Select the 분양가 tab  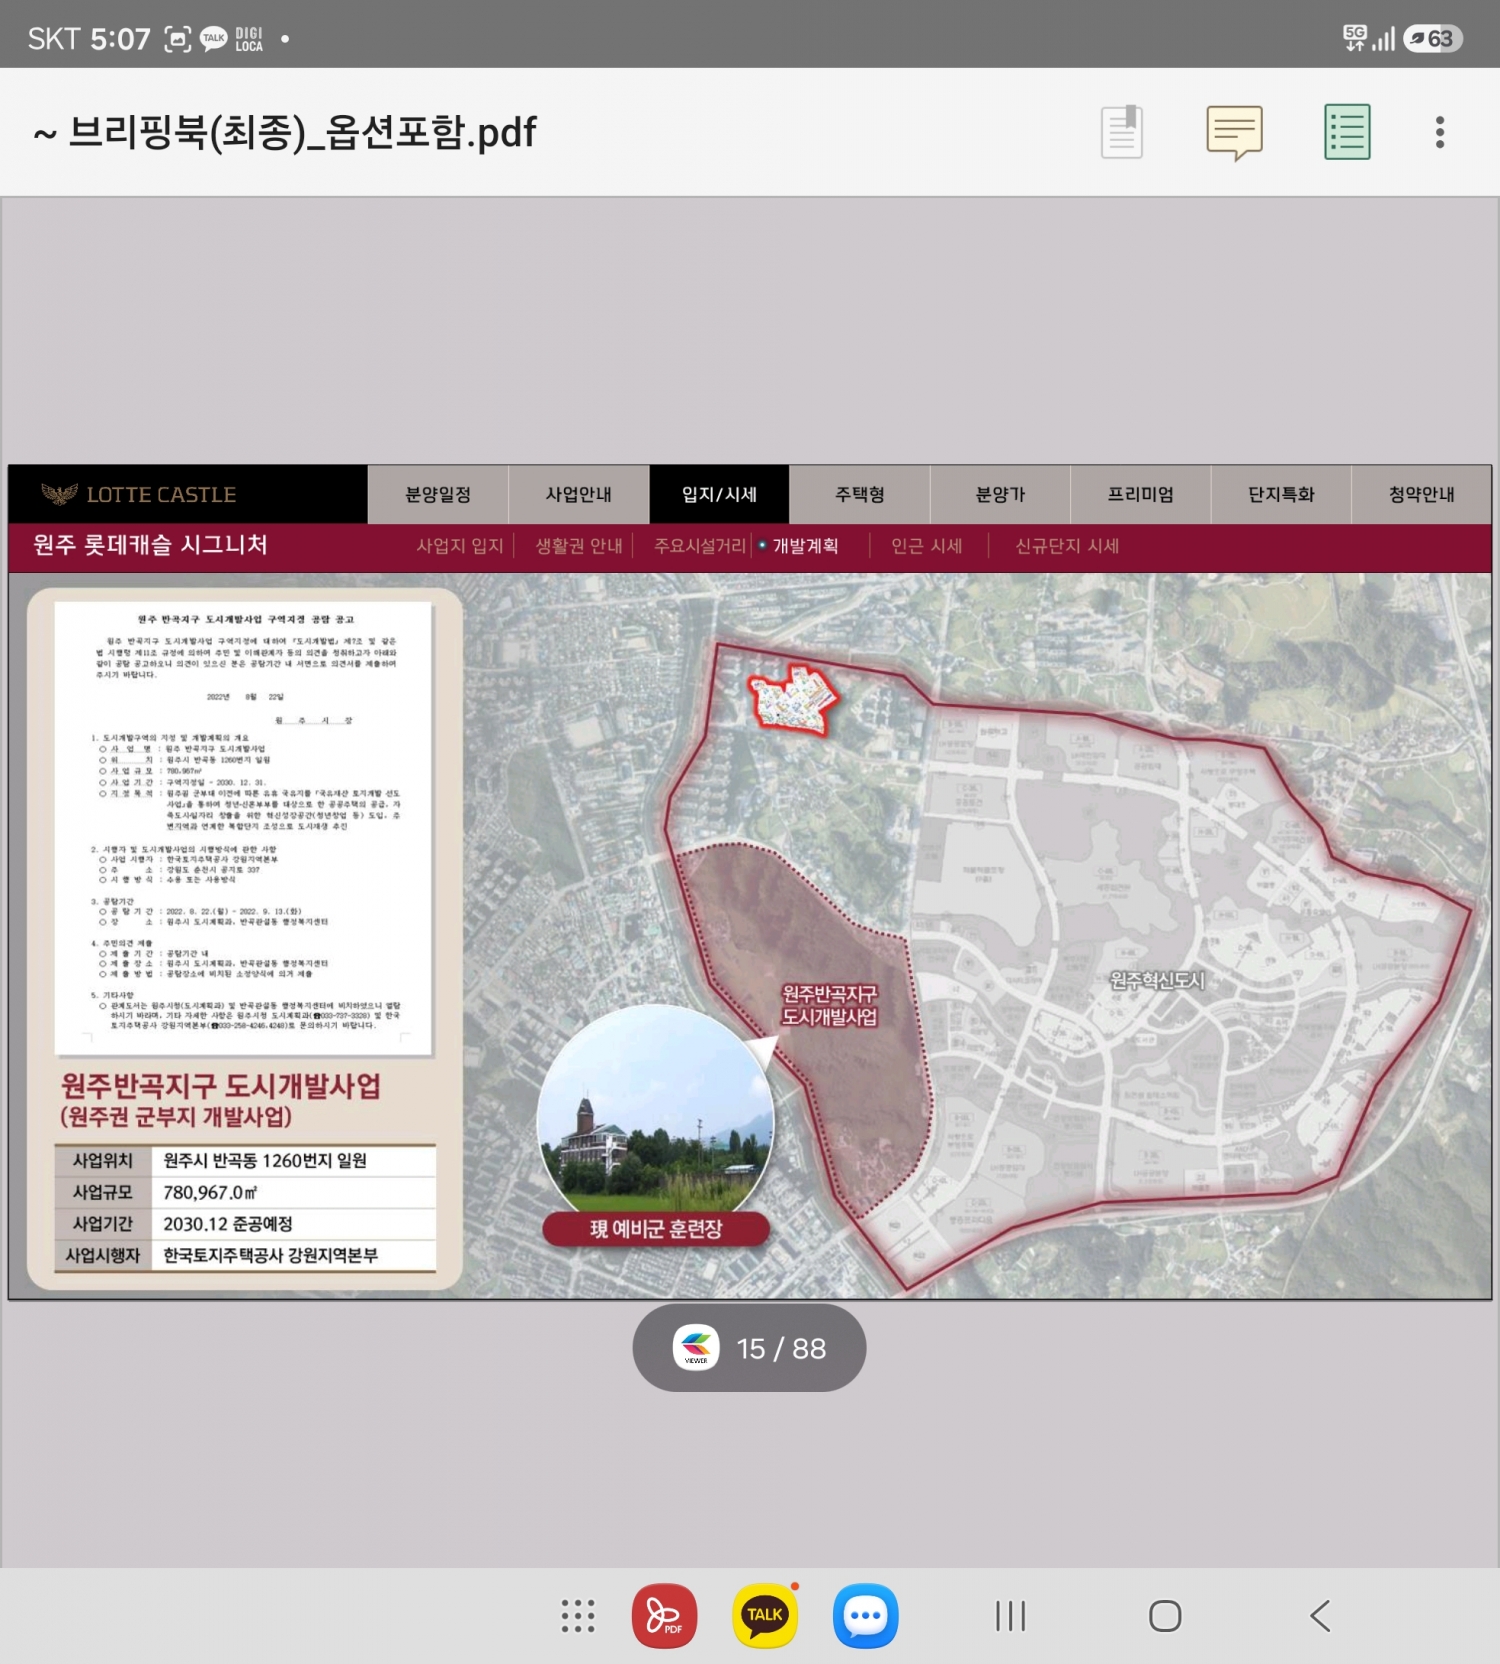pos(1001,494)
